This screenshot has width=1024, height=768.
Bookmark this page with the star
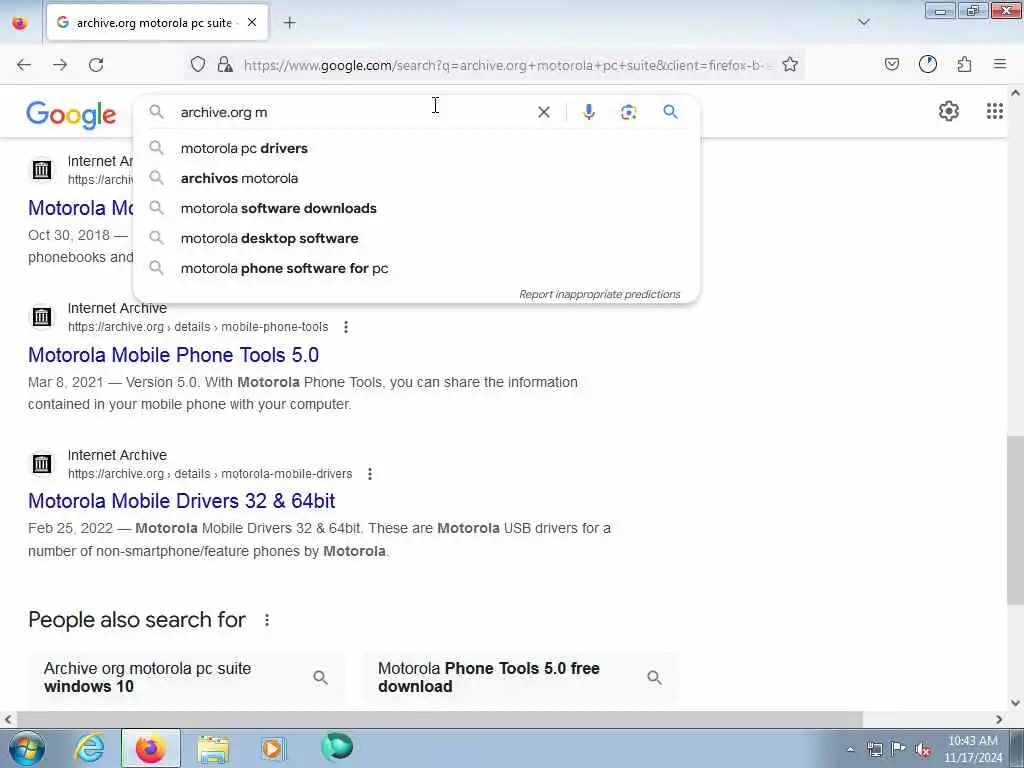pyautogui.click(x=790, y=64)
